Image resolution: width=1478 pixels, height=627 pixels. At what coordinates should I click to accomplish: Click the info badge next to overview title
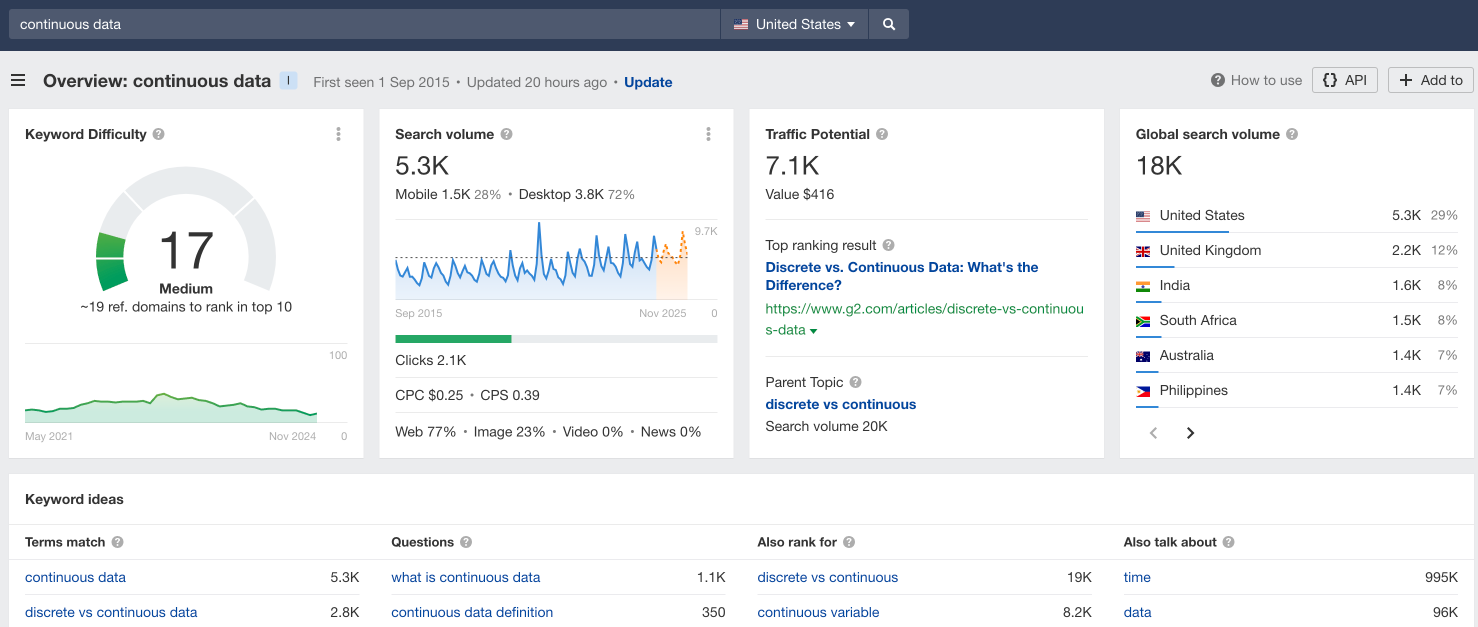tap(288, 81)
